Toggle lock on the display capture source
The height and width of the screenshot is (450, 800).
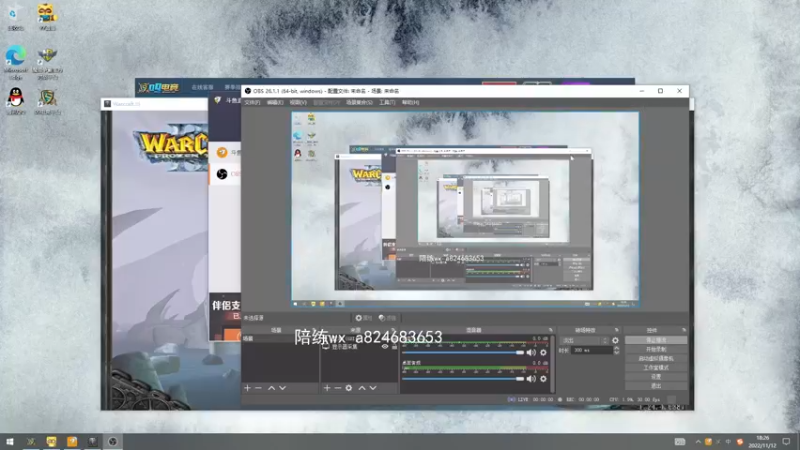click(394, 347)
